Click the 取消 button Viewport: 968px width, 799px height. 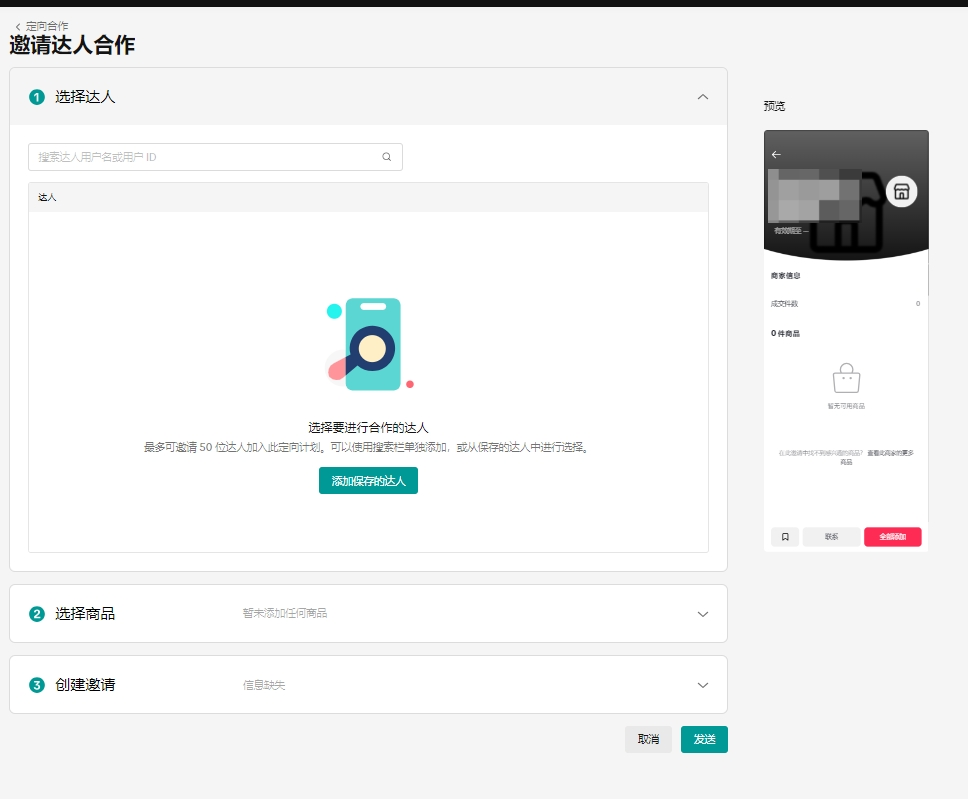point(648,739)
